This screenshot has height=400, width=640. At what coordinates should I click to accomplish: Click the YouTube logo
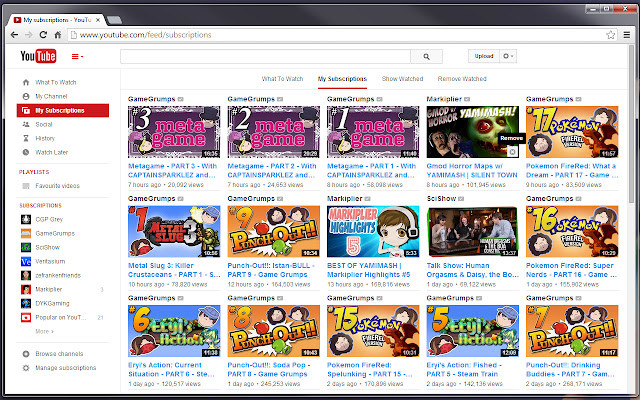[x=38, y=56]
